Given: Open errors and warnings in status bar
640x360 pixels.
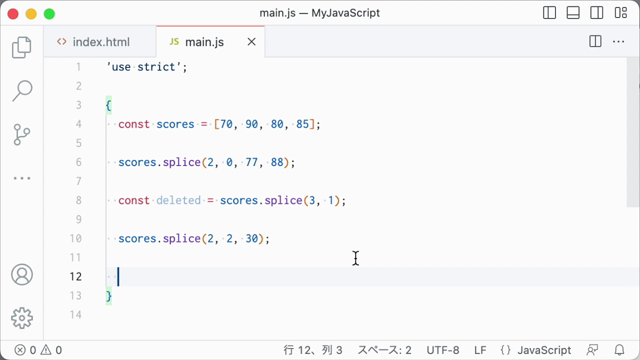Looking at the screenshot, I should click(x=38, y=350).
